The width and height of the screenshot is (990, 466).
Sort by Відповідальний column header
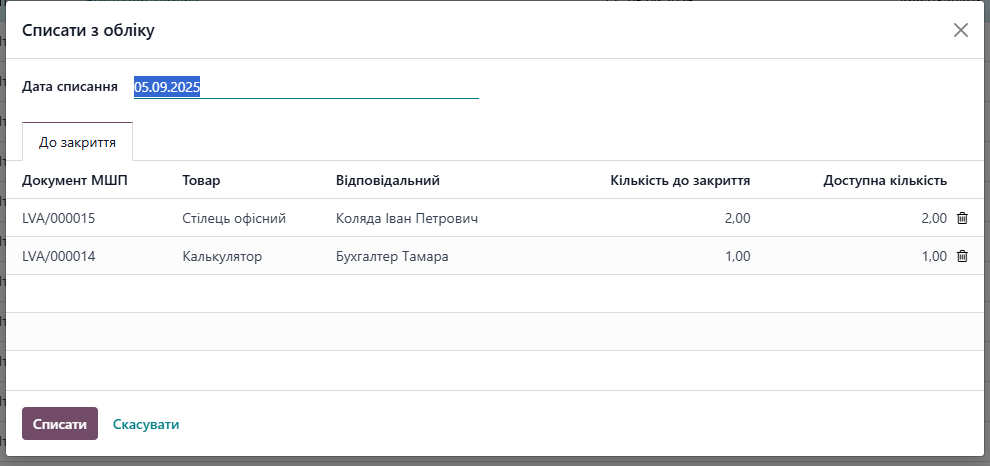pyautogui.click(x=388, y=180)
